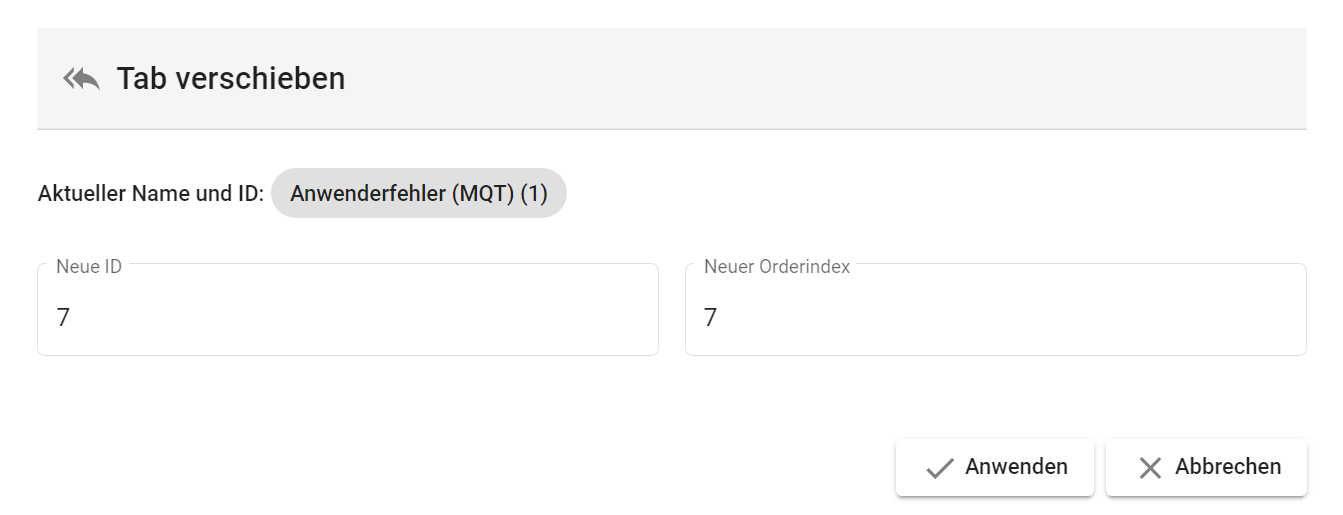Click the divider line below the dialog header
The width and height of the screenshot is (1343, 515).
coord(672,129)
